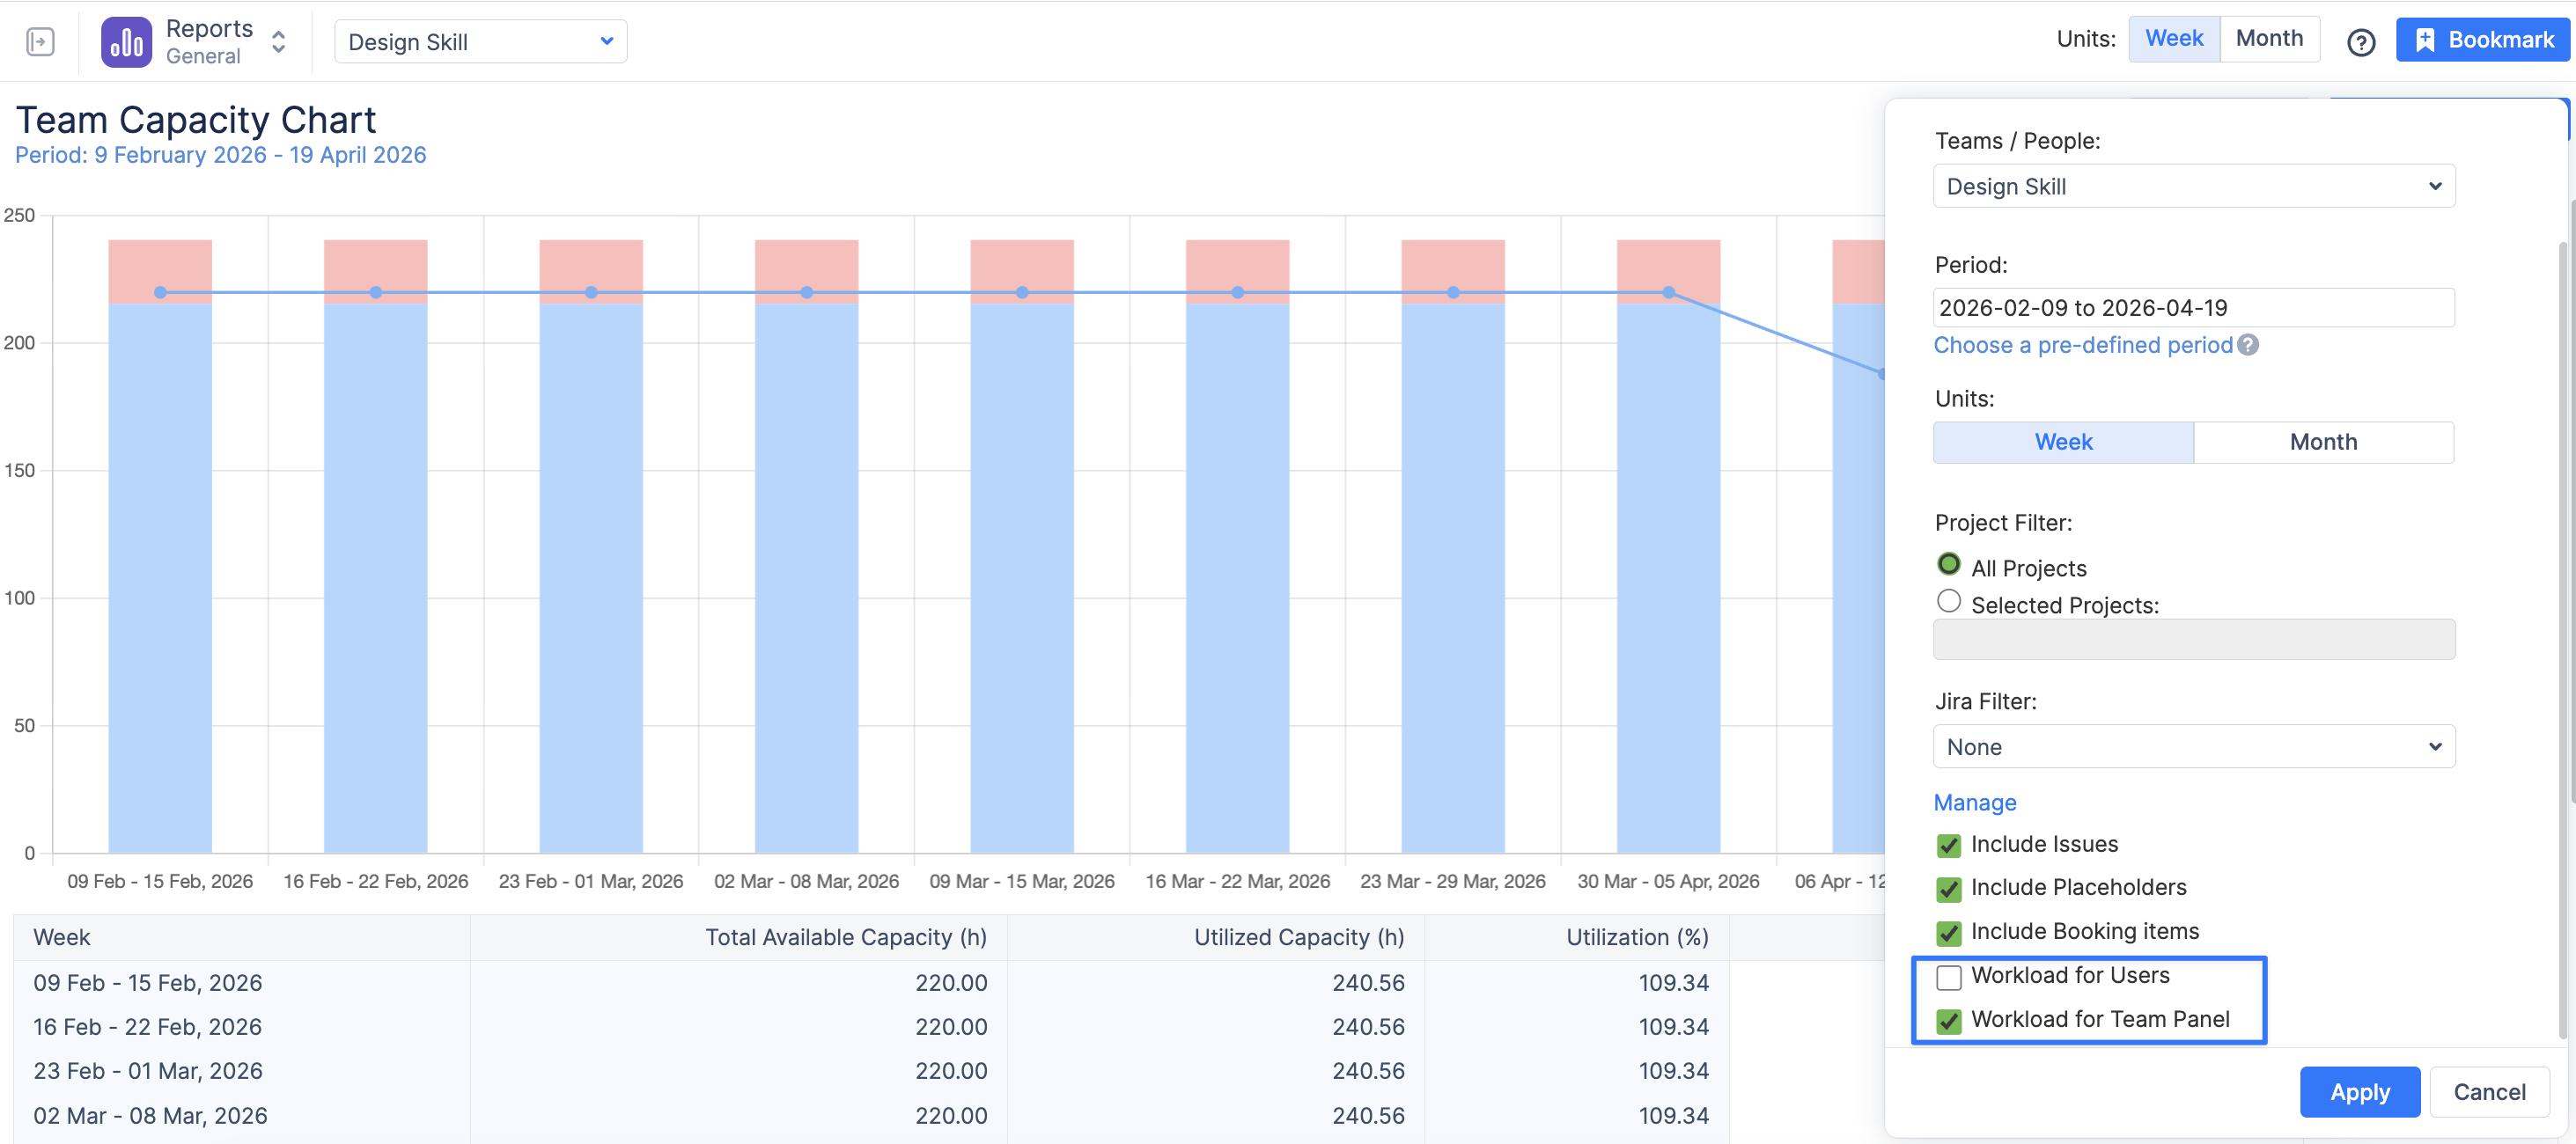Click the Reports General switcher arrows

(279, 42)
